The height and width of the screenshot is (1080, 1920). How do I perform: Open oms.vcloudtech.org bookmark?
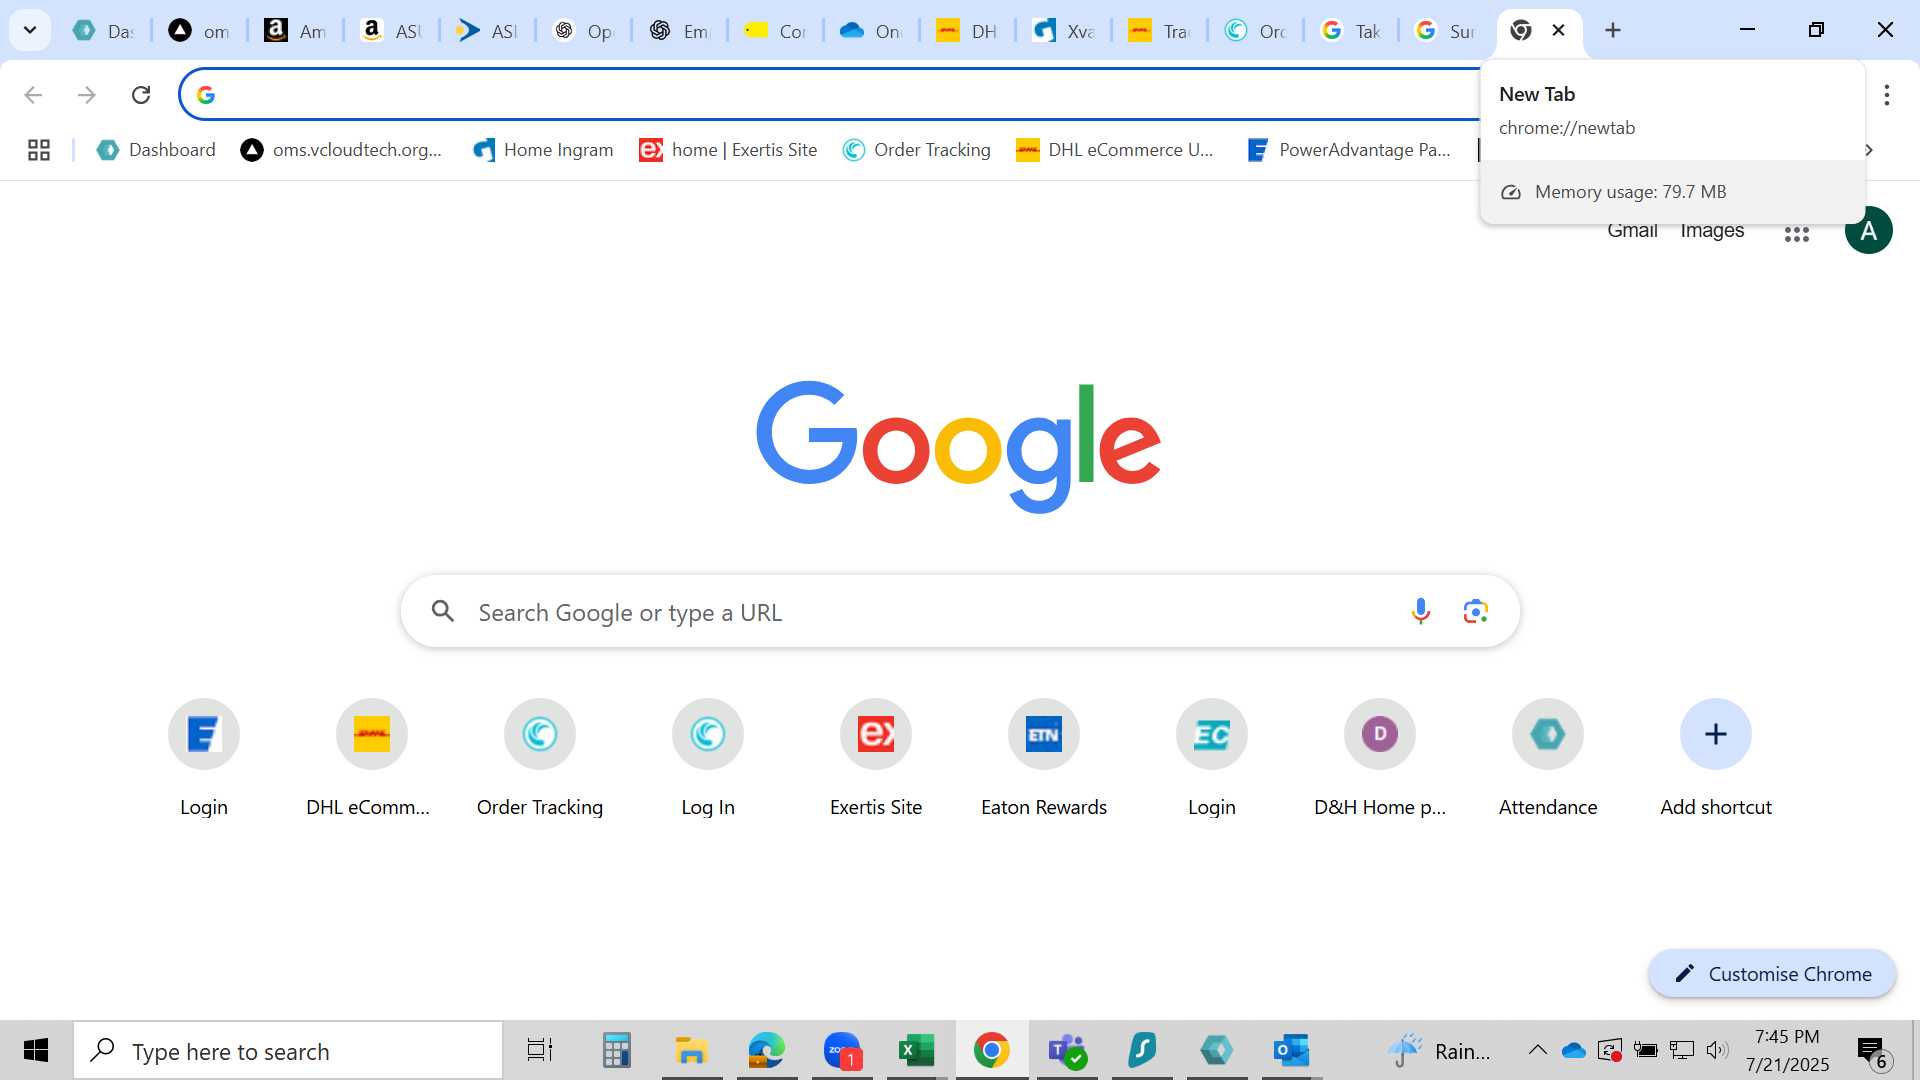point(342,150)
